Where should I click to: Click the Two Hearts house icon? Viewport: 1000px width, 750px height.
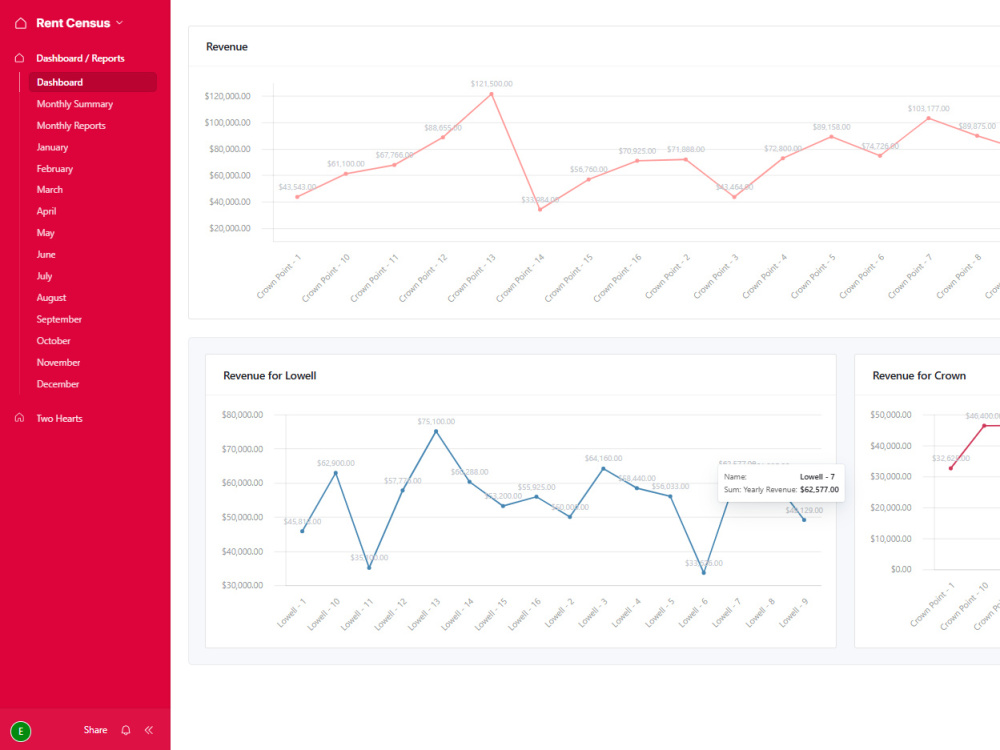20,418
